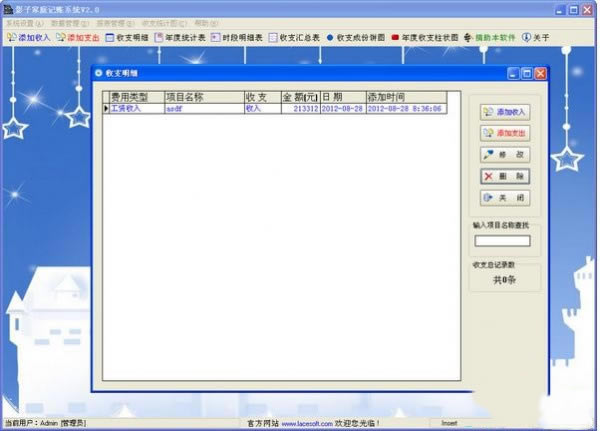Click the 修改 edit button
The image size is (600, 431).
tap(505, 155)
